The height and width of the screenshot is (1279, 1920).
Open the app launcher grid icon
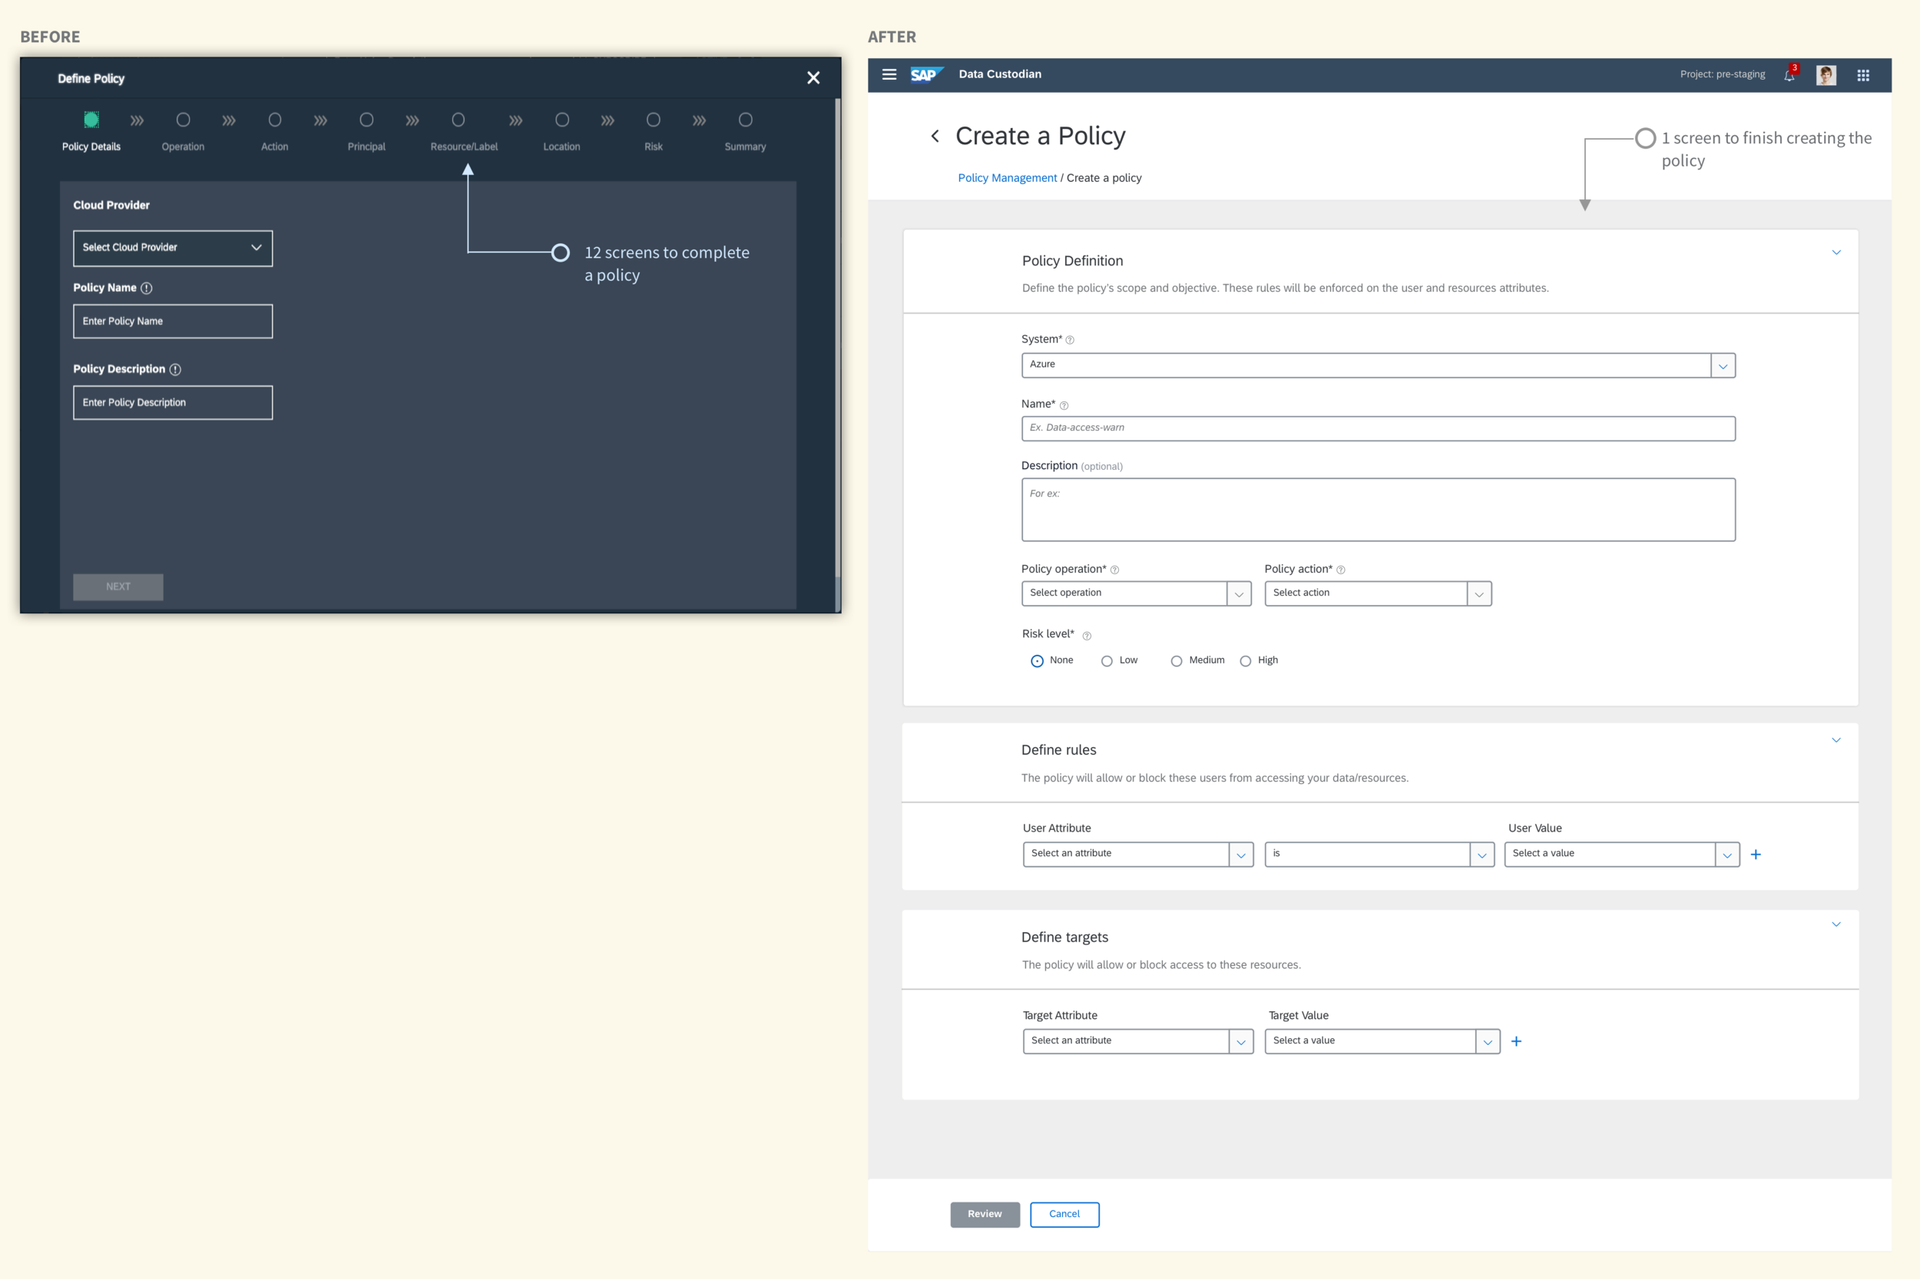[1863, 75]
